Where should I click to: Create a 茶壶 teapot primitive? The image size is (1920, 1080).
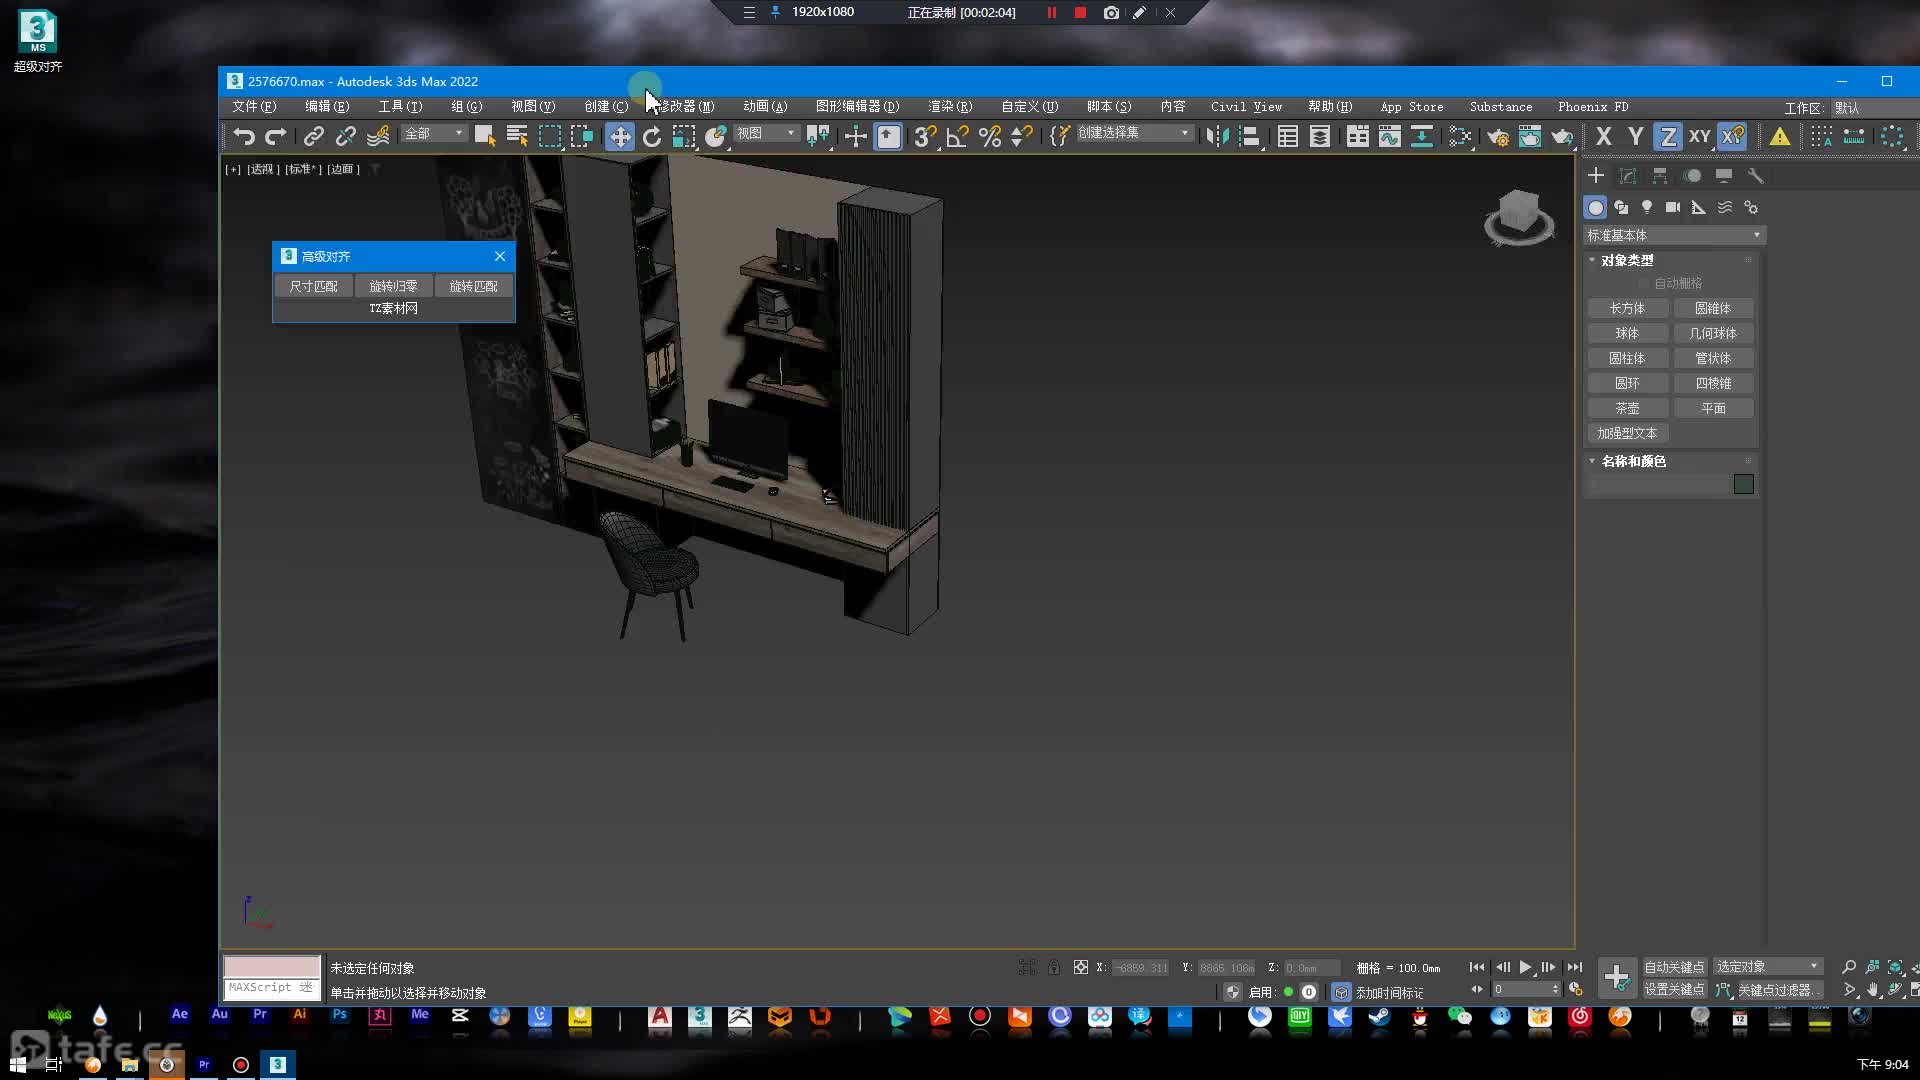pyautogui.click(x=1627, y=408)
